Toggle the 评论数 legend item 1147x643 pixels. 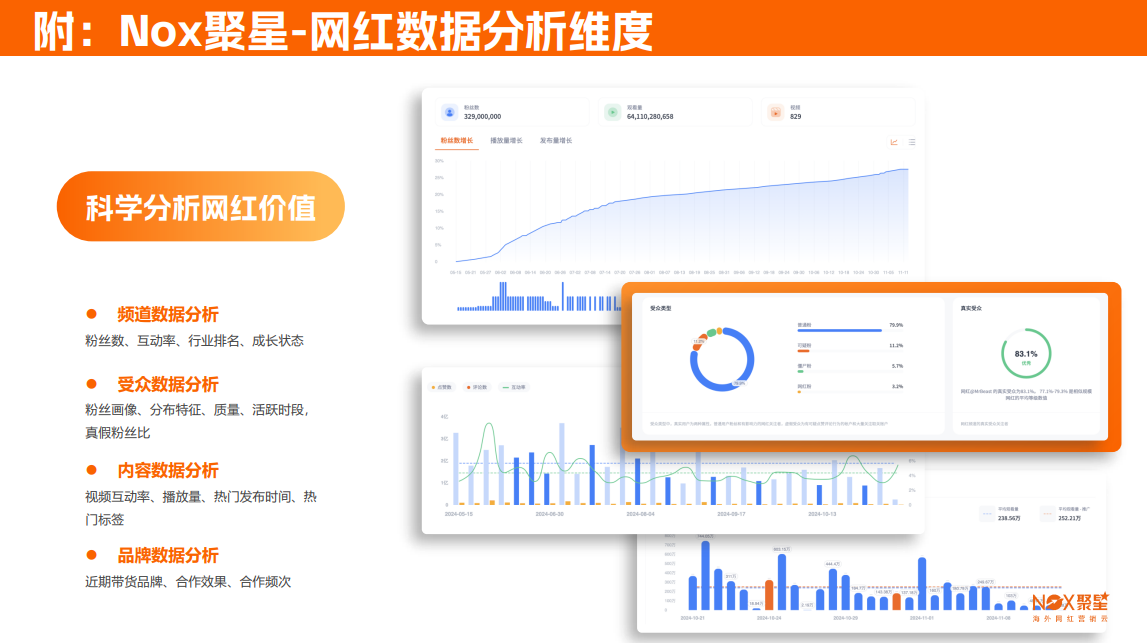point(479,387)
